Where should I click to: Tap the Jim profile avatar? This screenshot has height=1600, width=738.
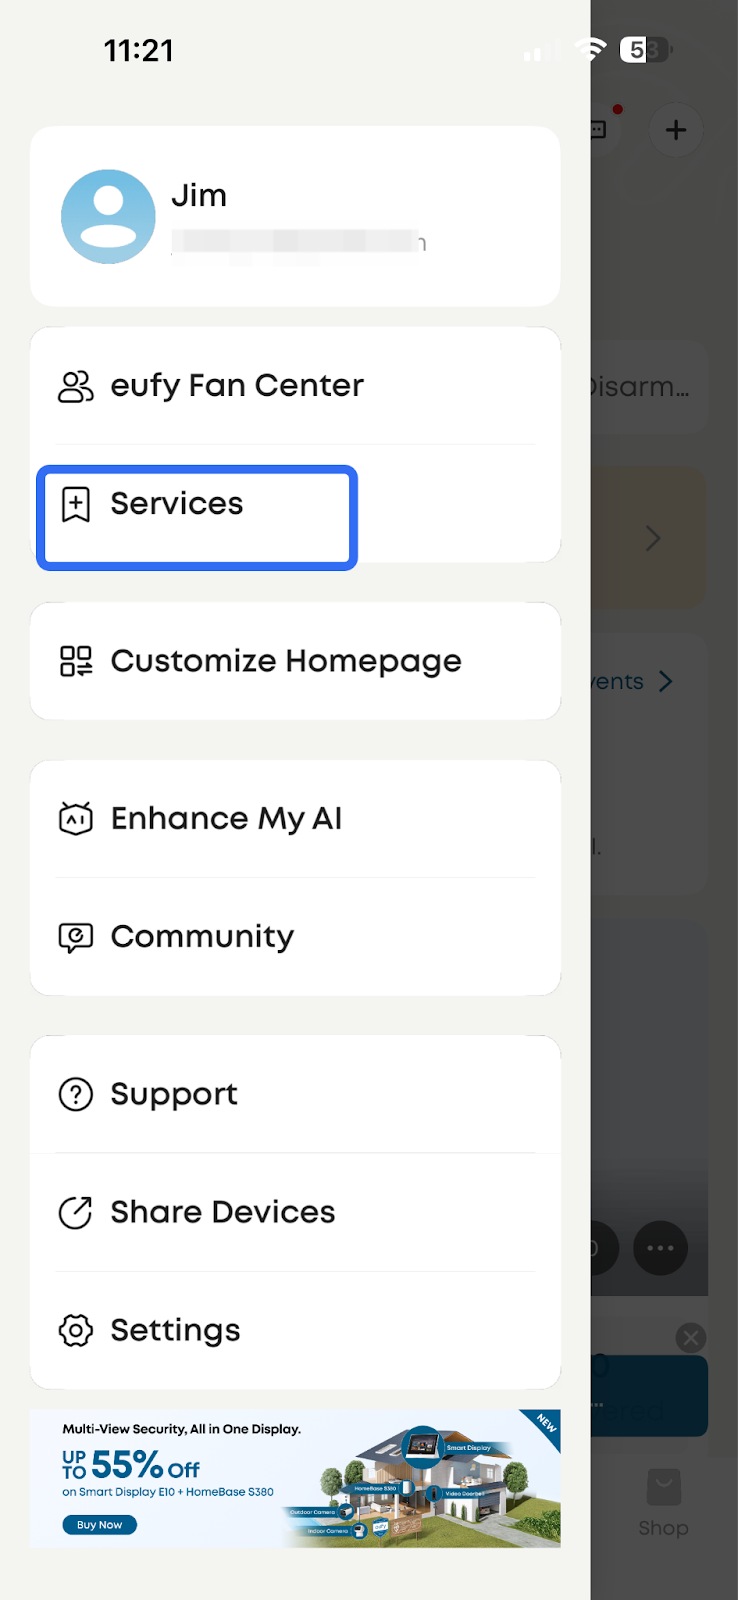point(108,216)
